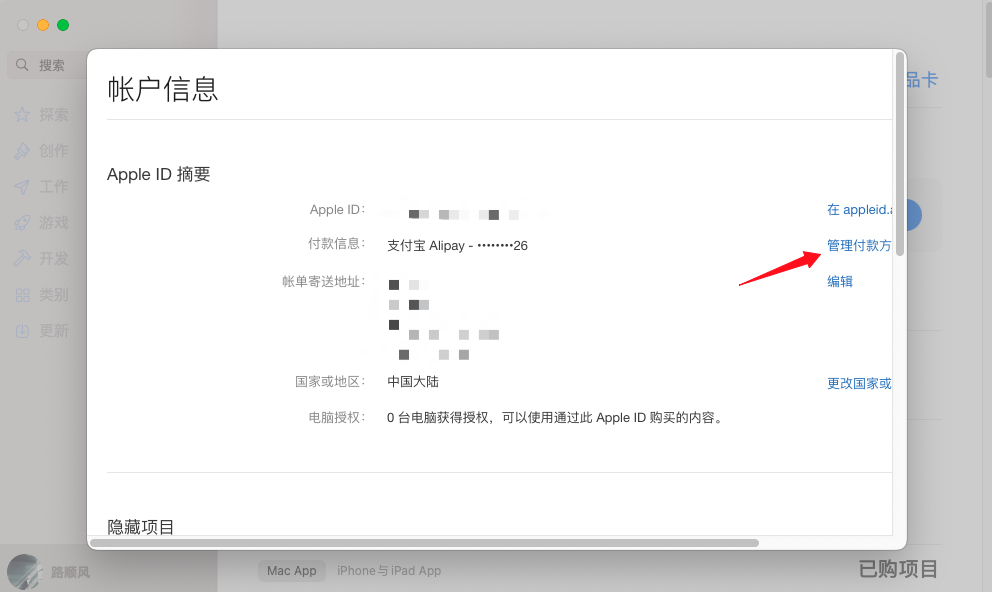Click the 更改国家或 change country link
Image resolution: width=992 pixels, height=592 pixels.
[859, 383]
